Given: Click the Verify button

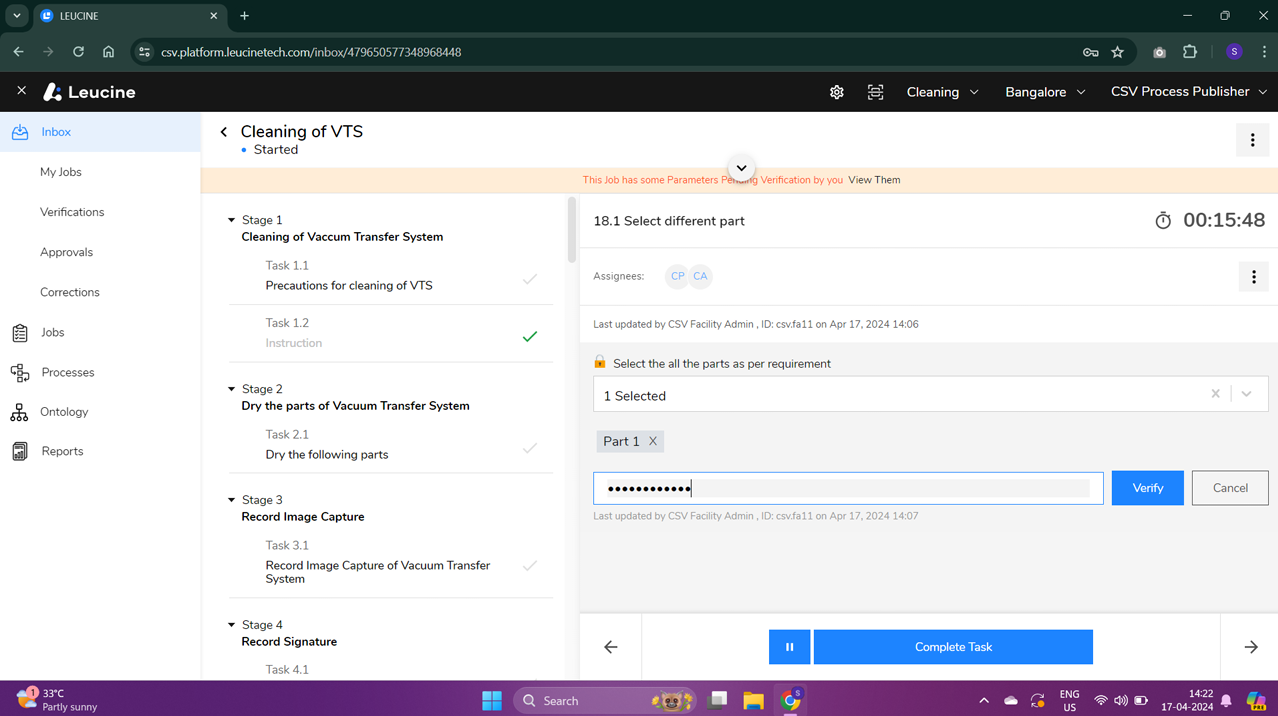Looking at the screenshot, I should point(1147,488).
